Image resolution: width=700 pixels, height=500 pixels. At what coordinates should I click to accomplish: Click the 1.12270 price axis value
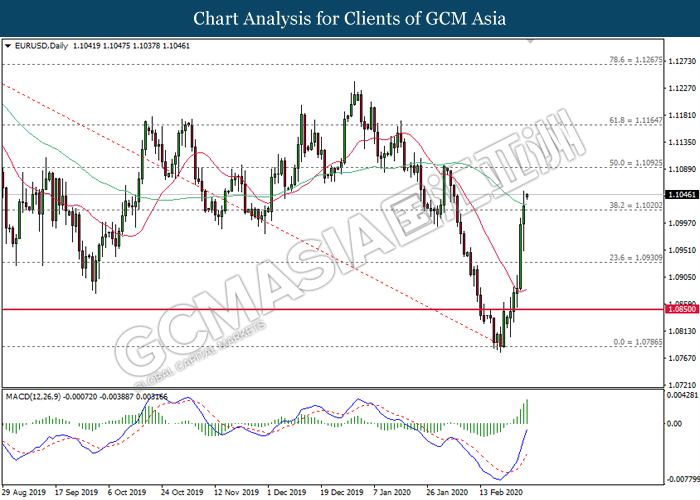[682, 88]
